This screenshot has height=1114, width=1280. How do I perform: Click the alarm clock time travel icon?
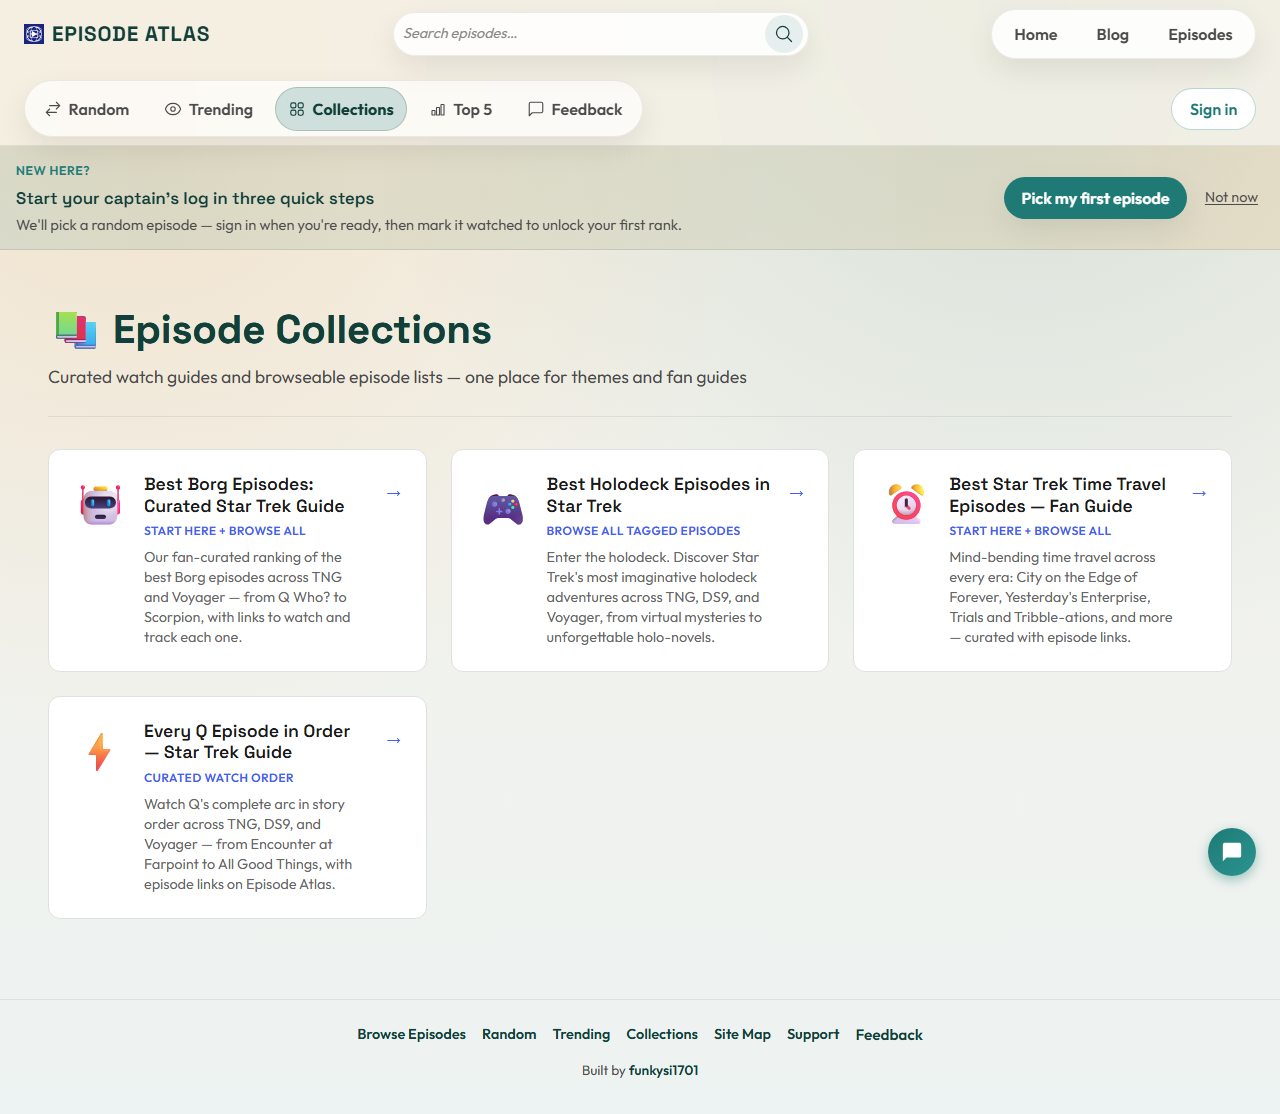pyautogui.click(x=906, y=503)
